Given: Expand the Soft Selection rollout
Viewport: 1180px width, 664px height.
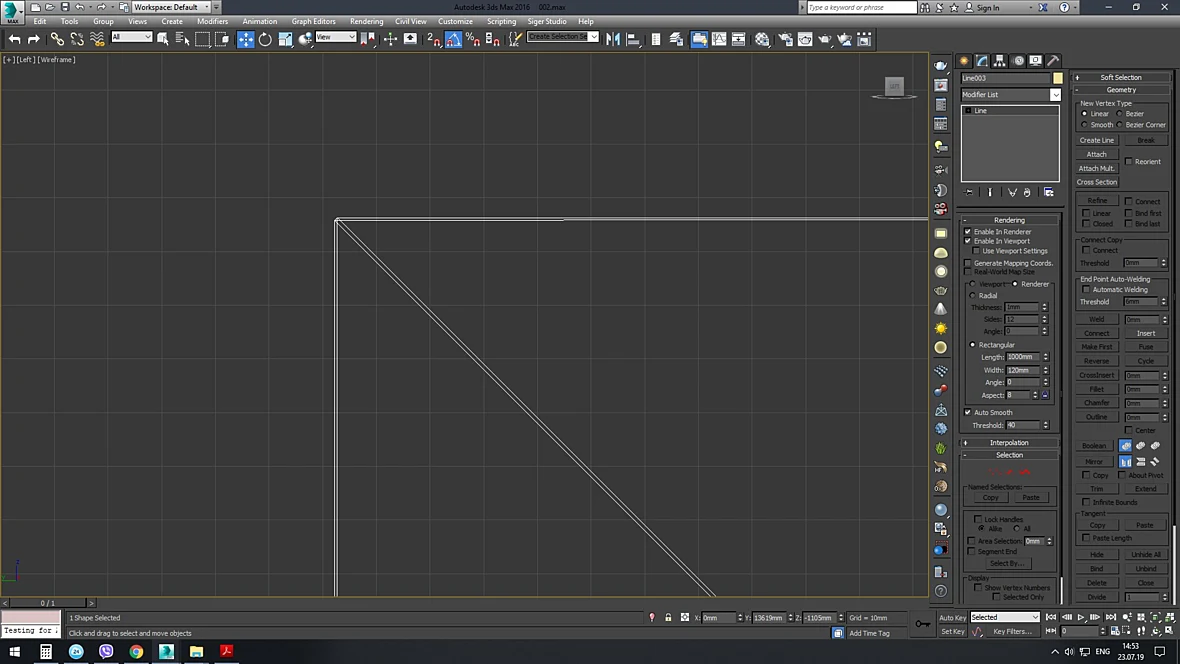Looking at the screenshot, I should coord(1121,78).
